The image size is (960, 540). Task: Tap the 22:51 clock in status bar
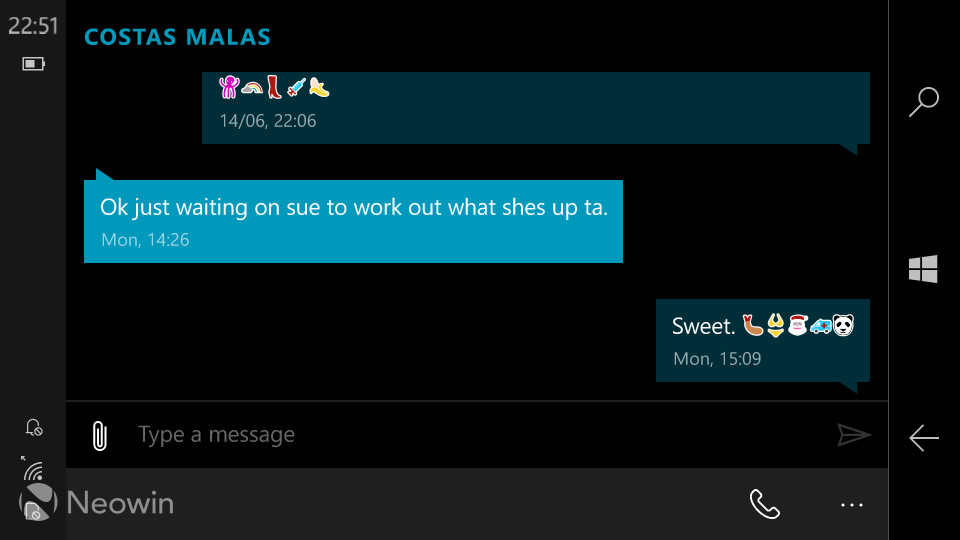(33, 26)
